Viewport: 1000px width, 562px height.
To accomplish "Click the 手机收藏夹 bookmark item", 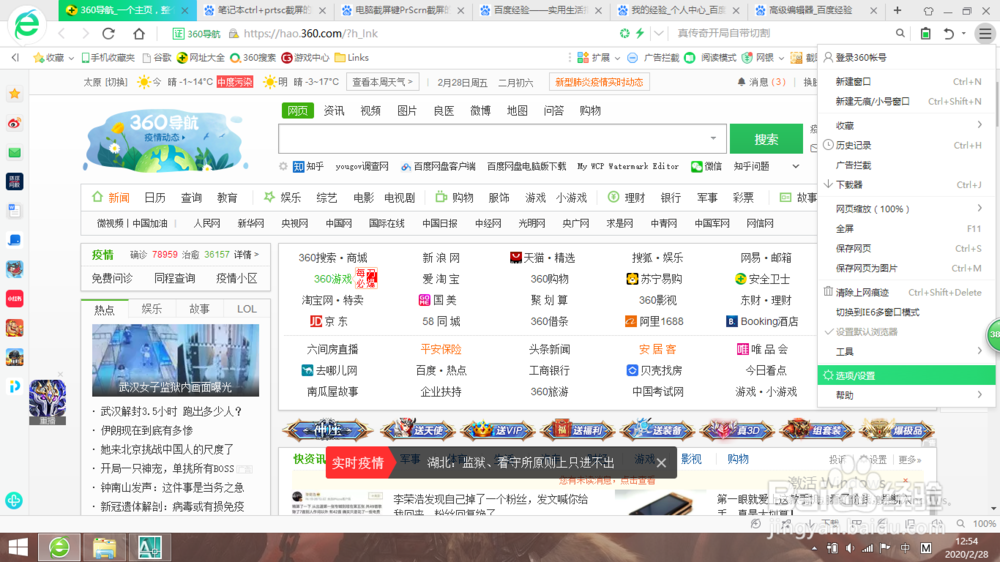I will coord(107,57).
